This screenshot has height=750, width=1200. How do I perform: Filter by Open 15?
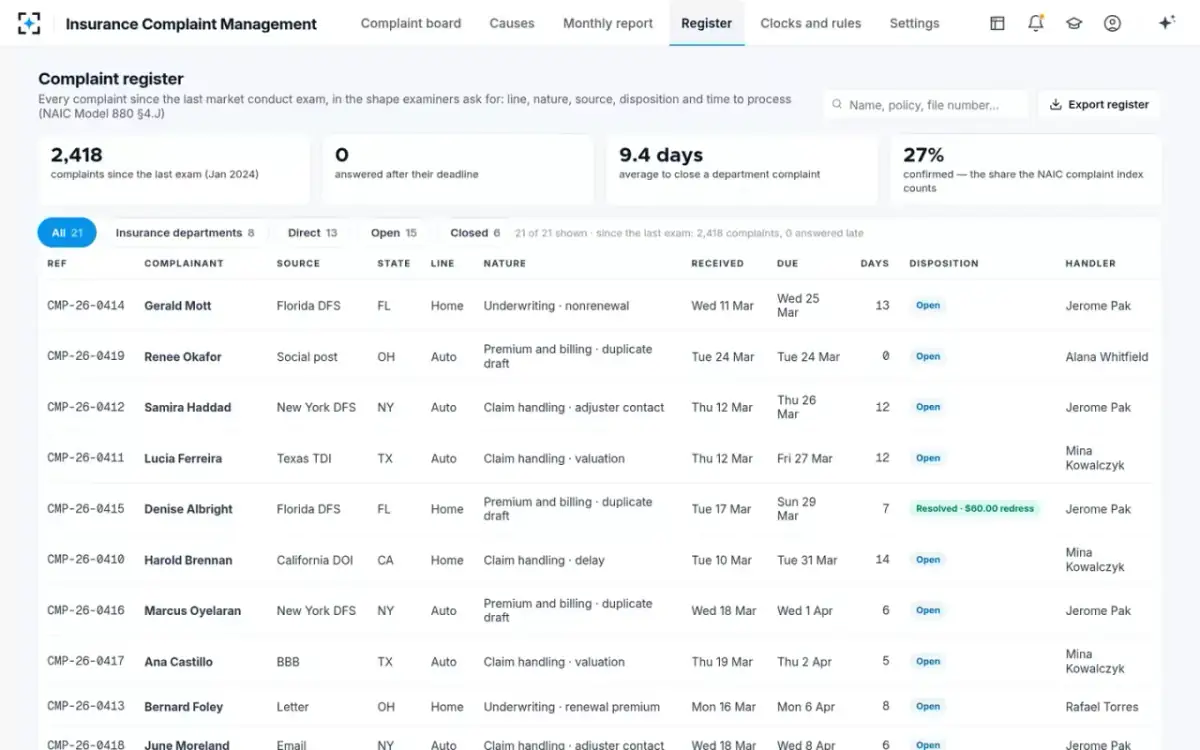(x=394, y=233)
